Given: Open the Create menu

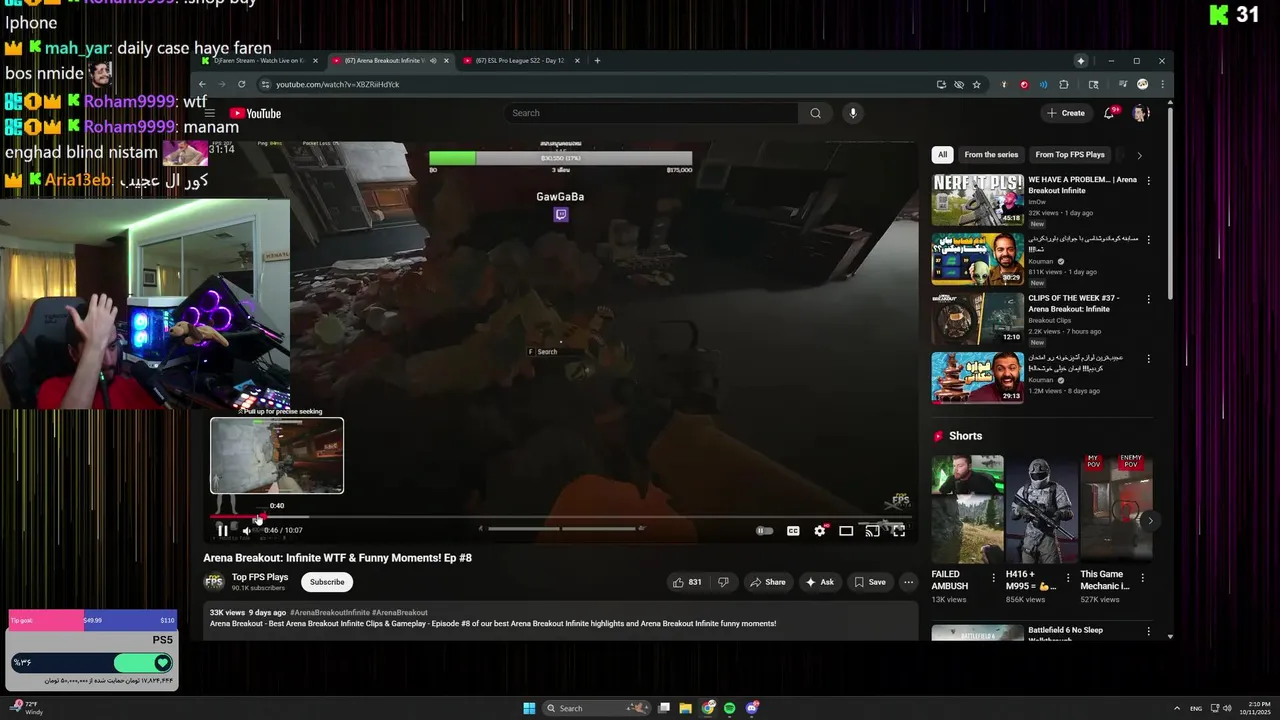Looking at the screenshot, I should (1066, 113).
